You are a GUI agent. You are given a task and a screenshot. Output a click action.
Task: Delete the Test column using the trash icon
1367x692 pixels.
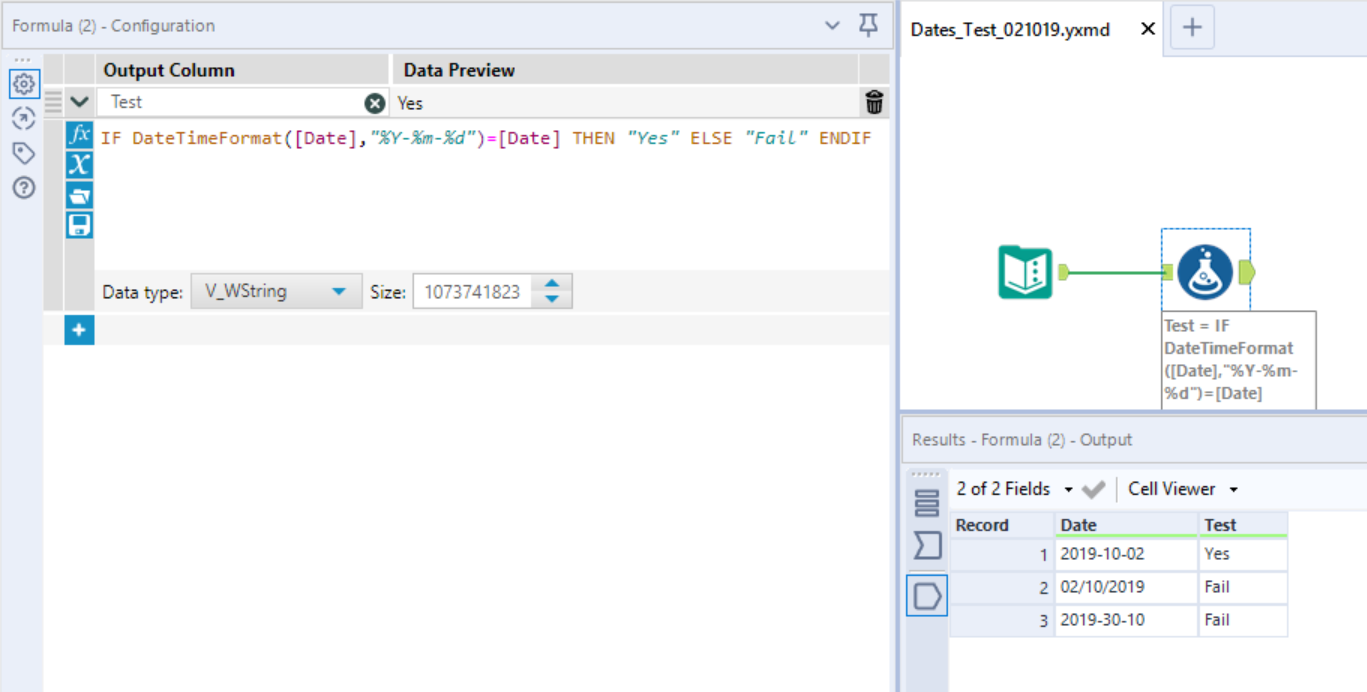tap(873, 101)
